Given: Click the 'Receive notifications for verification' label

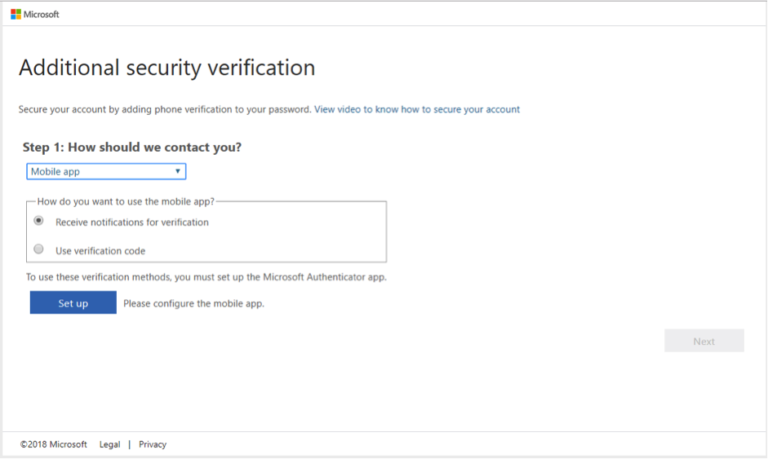Looking at the screenshot, I should (x=132, y=222).
